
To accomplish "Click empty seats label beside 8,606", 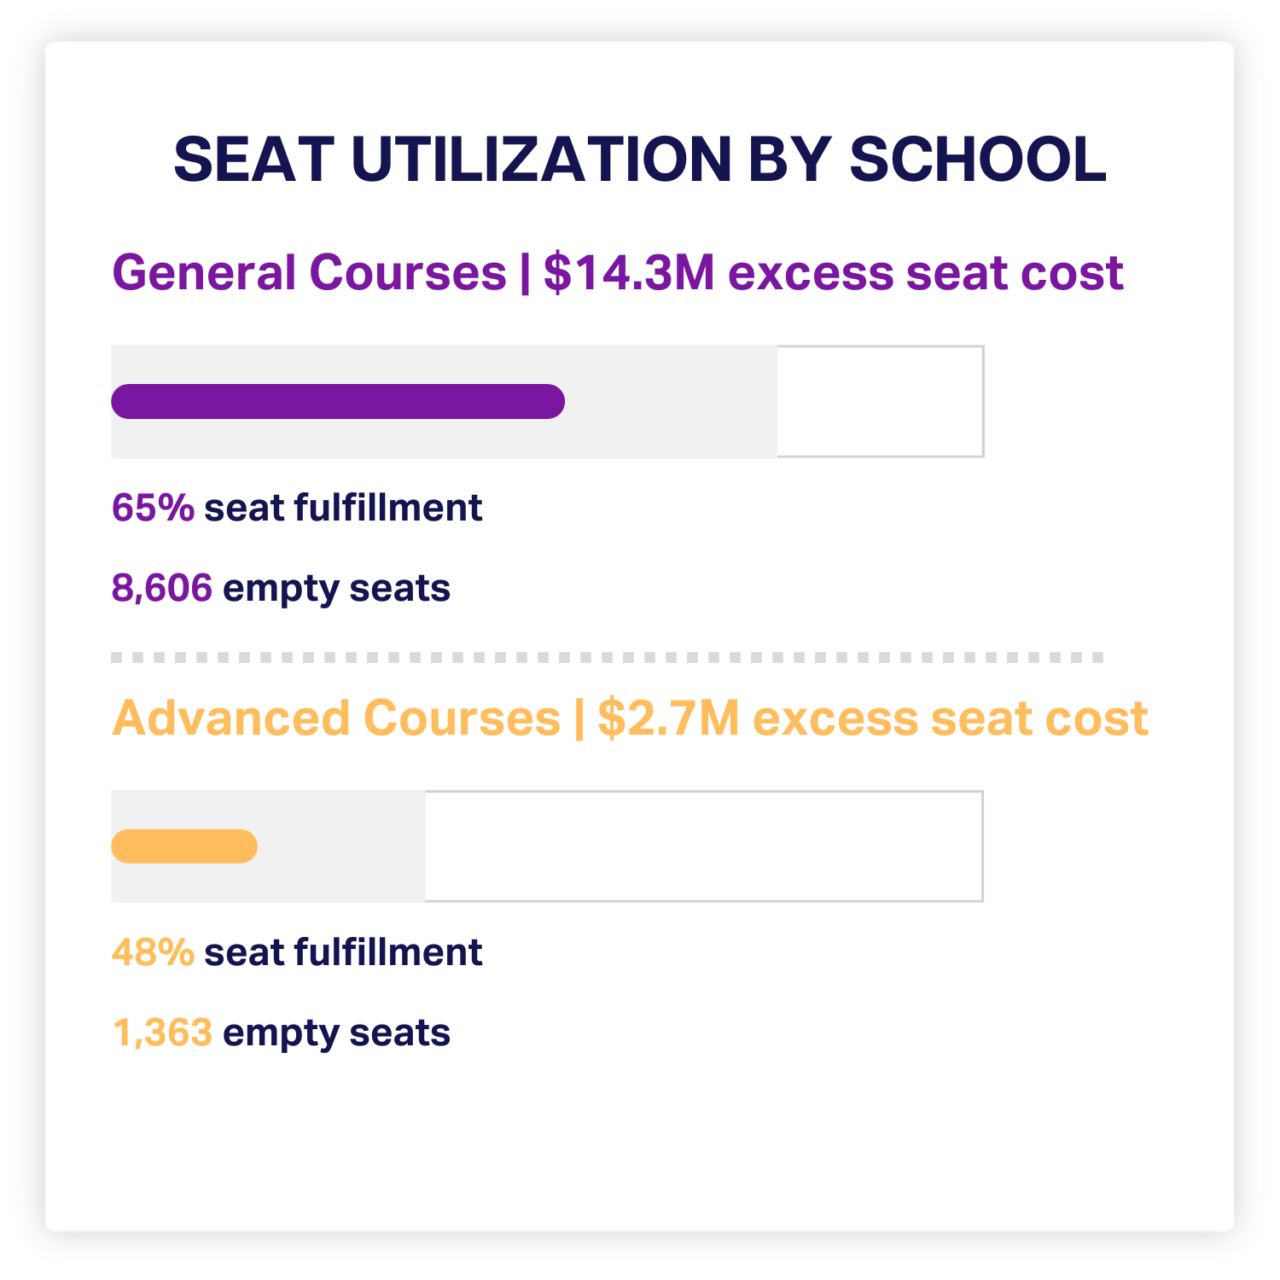I will 336,588.
